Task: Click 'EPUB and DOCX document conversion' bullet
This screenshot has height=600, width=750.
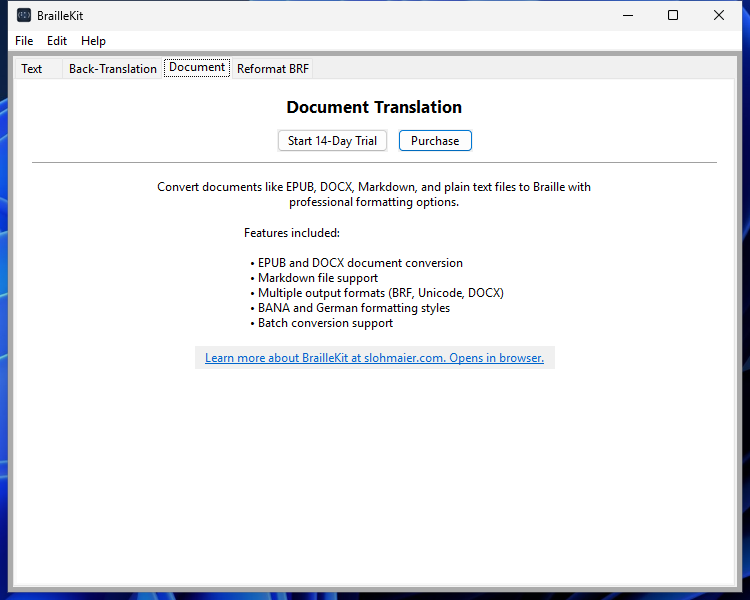Action: coord(357,263)
